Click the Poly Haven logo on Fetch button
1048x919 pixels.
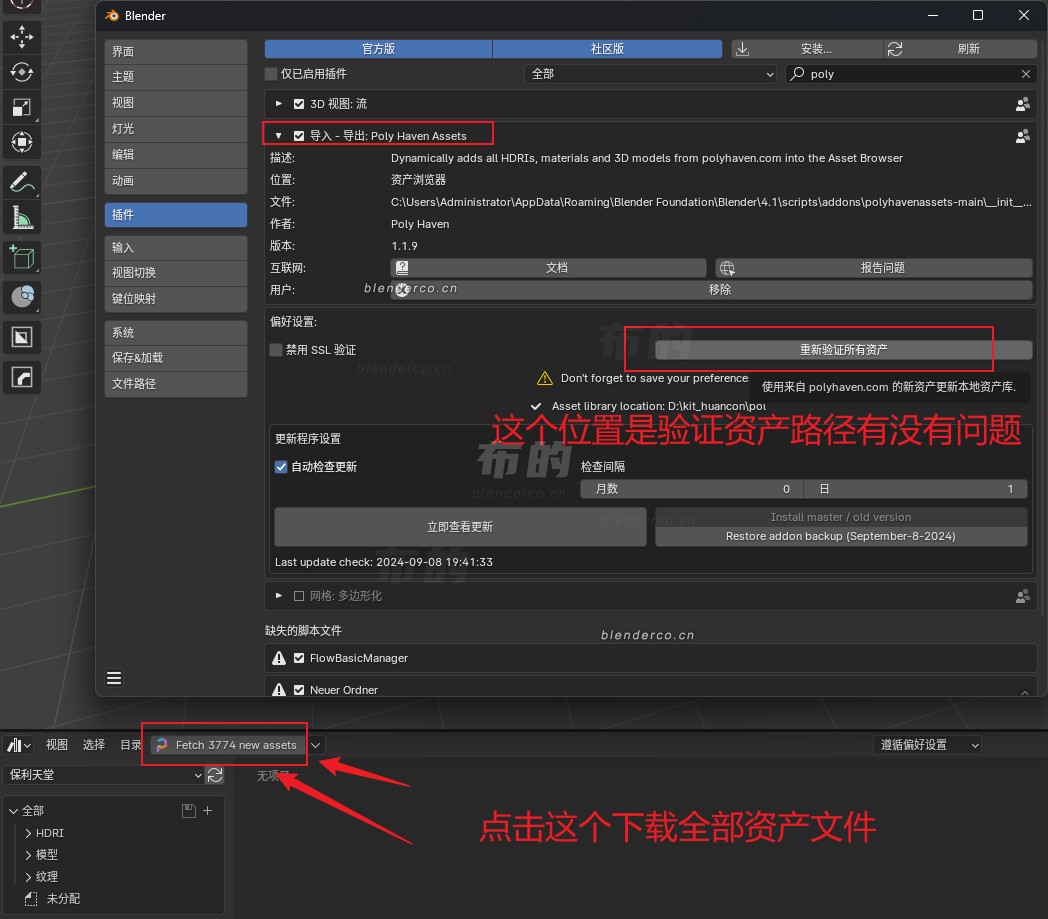[162, 745]
